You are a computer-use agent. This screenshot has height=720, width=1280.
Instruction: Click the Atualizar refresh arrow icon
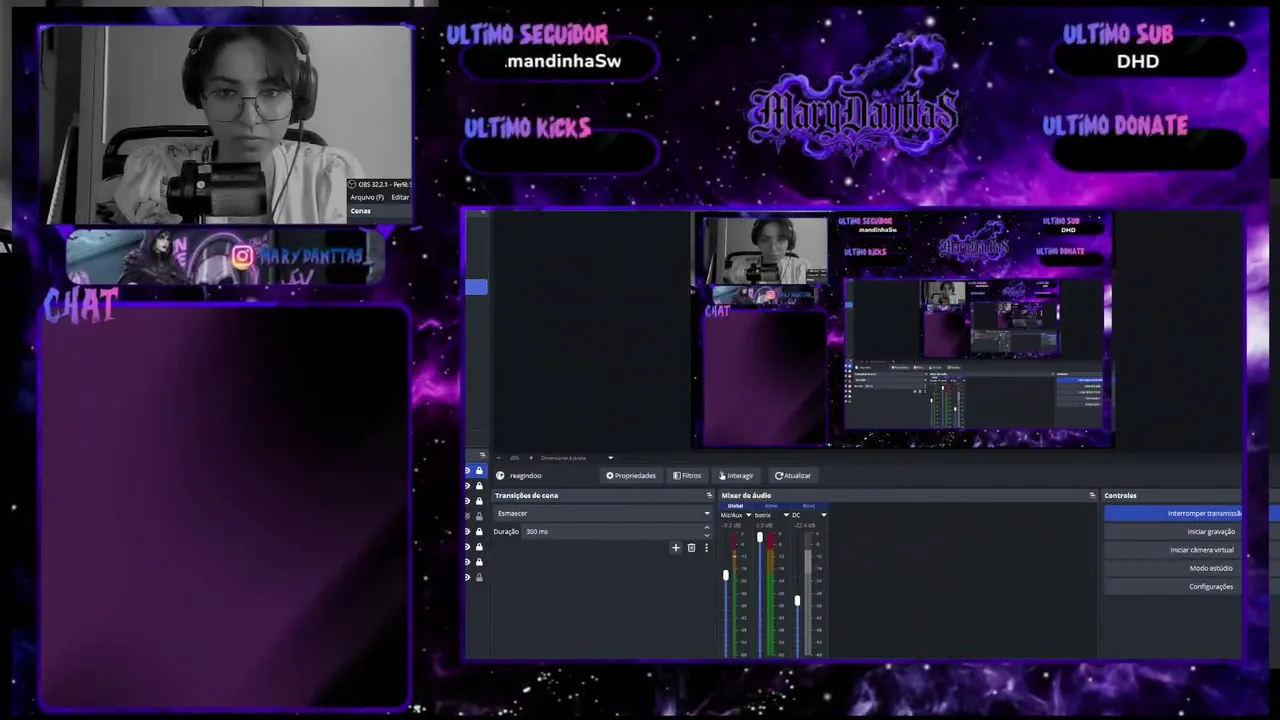coord(779,476)
